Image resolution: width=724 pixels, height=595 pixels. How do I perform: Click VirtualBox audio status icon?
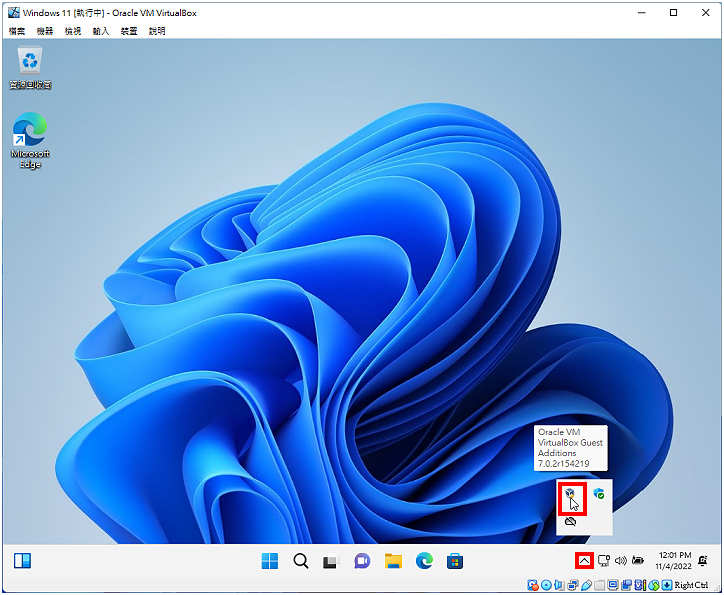[x=559, y=585]
